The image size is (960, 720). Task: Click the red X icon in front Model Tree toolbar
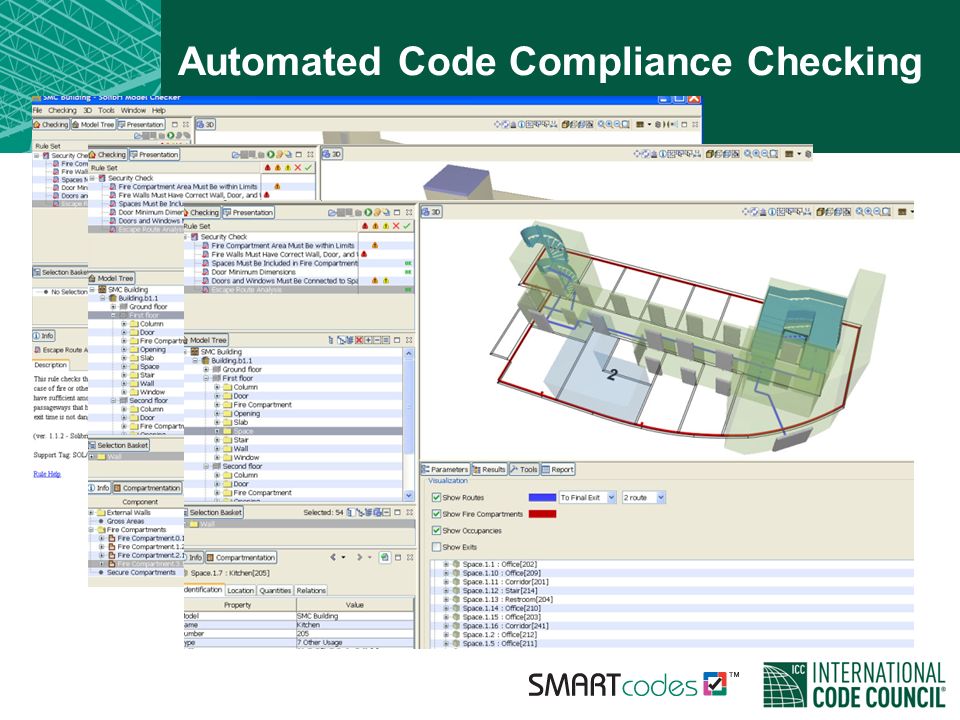tap(359, 340)
